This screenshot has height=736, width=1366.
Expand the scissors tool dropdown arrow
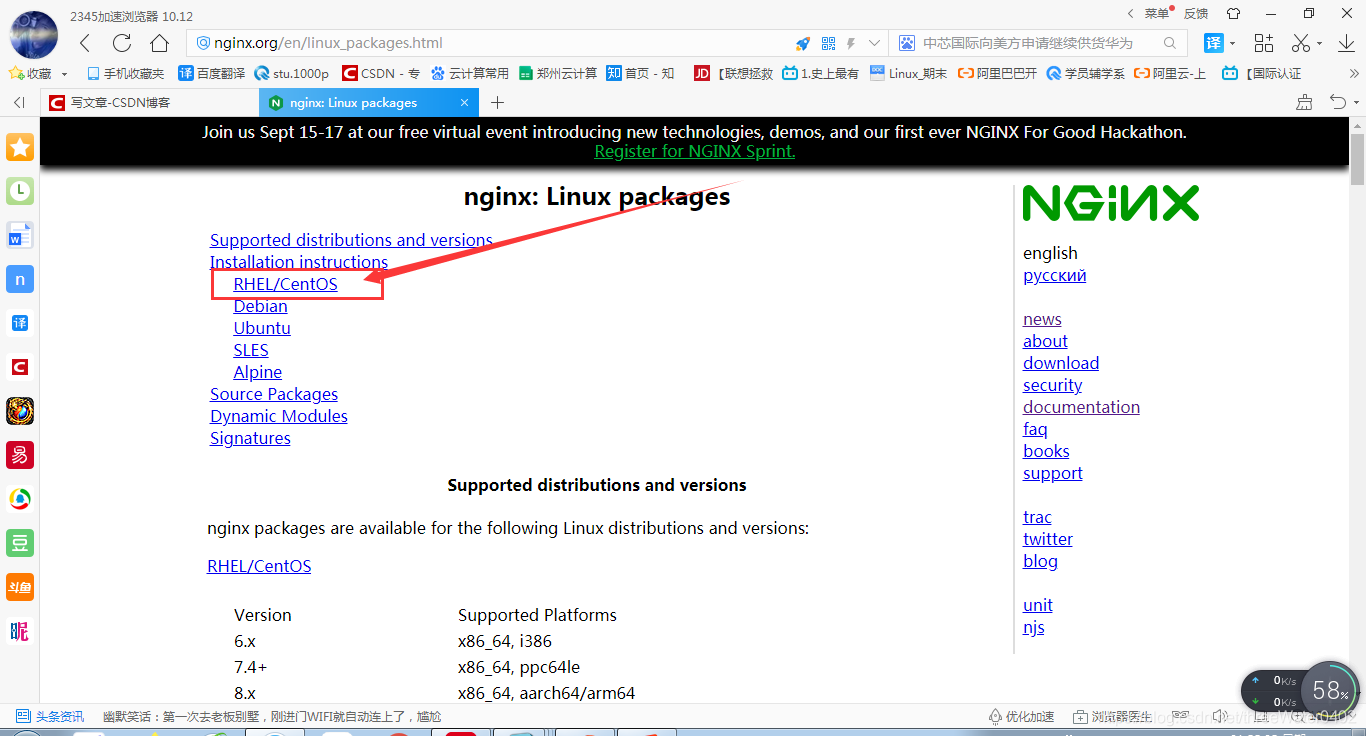[1319, 43]
